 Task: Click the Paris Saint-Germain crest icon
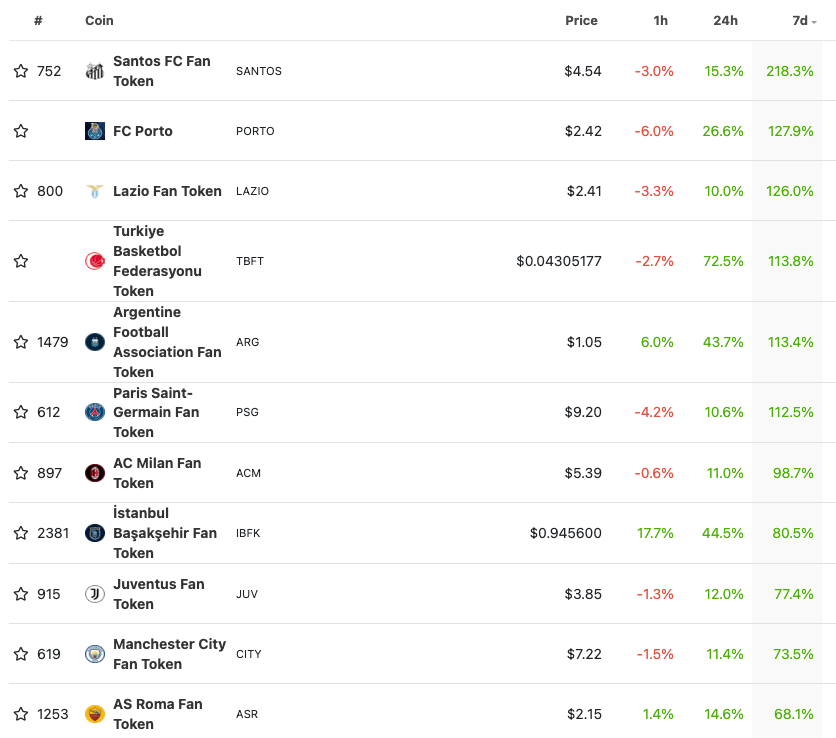(x=95, y=412)
